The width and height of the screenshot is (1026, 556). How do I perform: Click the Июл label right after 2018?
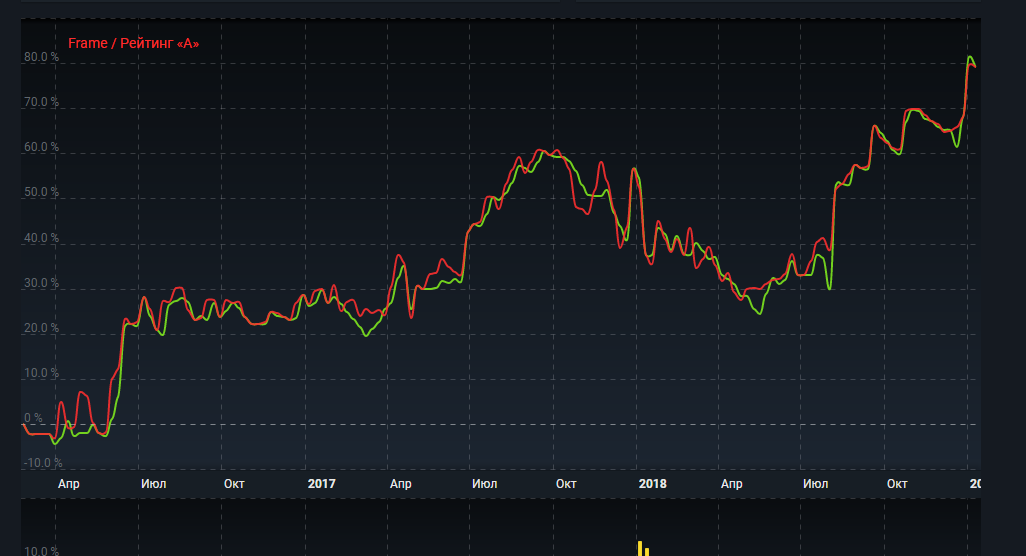pos(815,484)
